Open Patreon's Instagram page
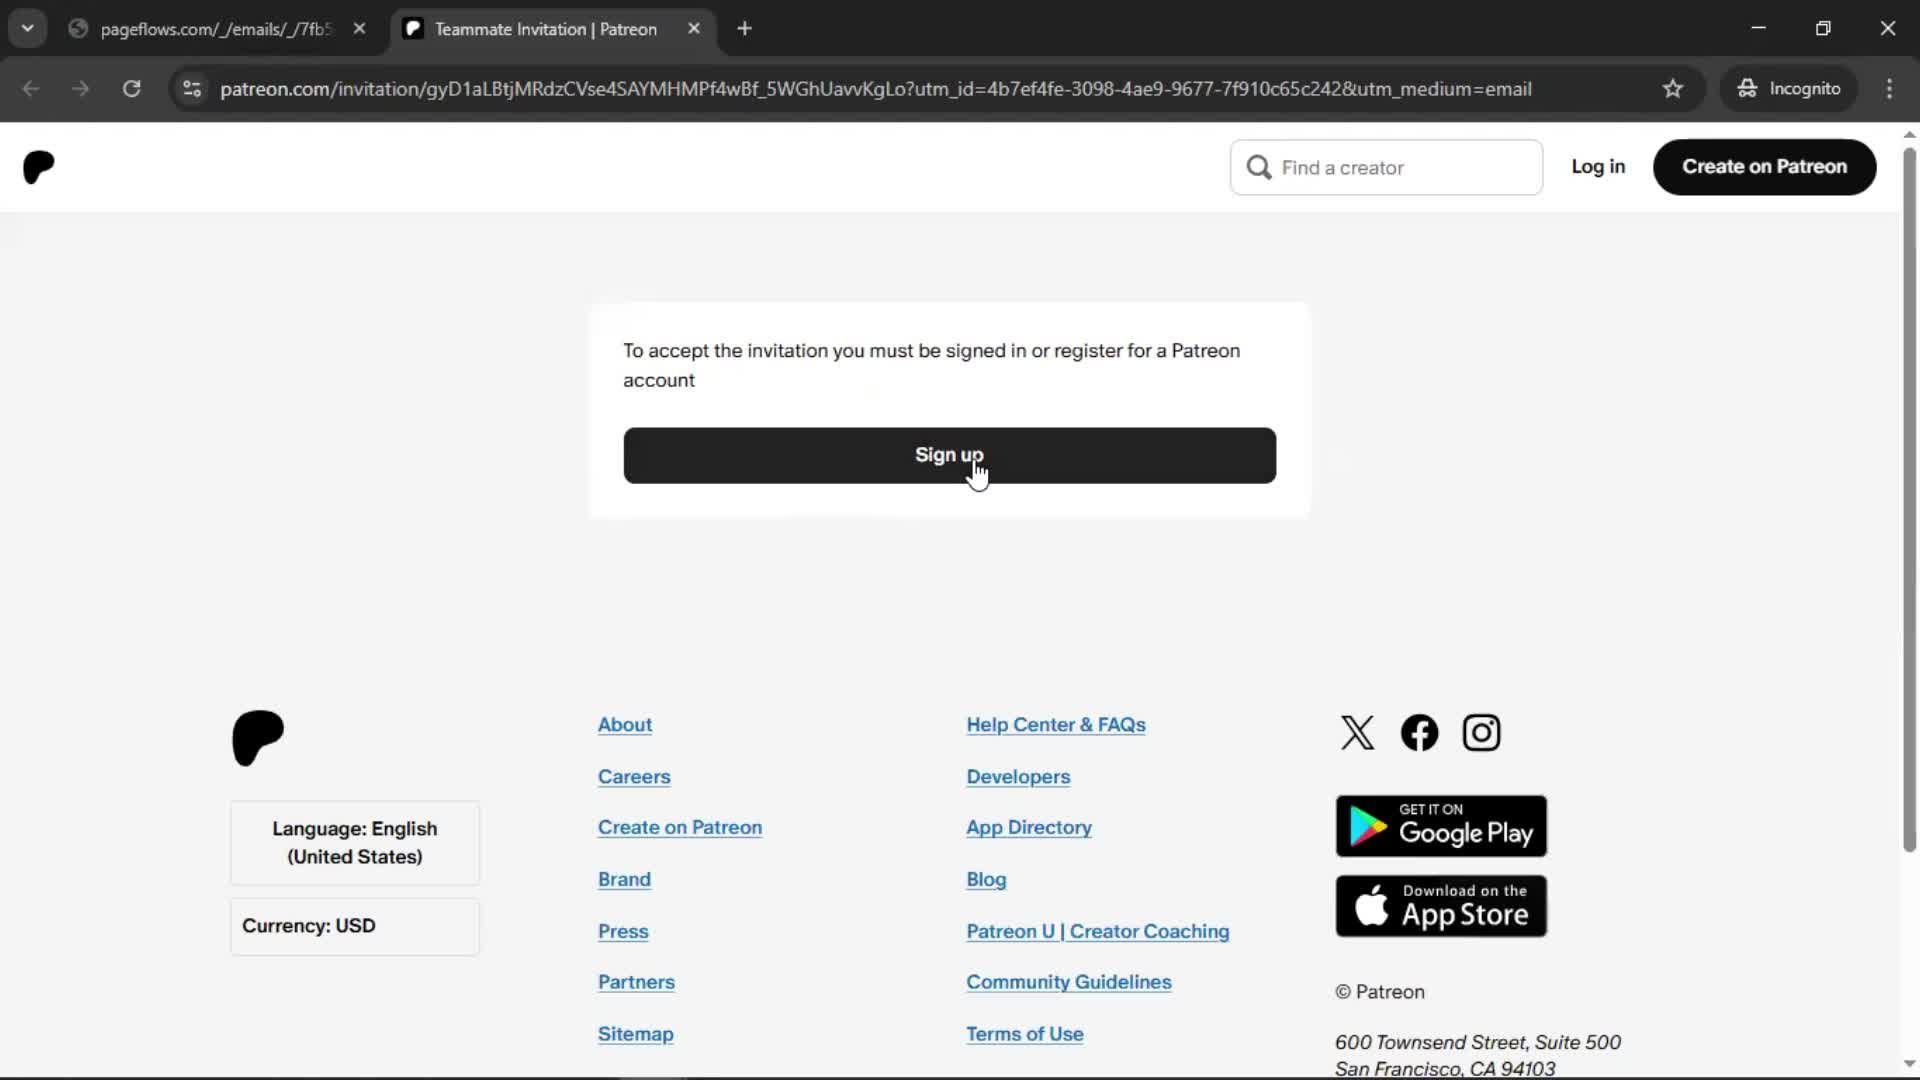 coord(1481,733)
